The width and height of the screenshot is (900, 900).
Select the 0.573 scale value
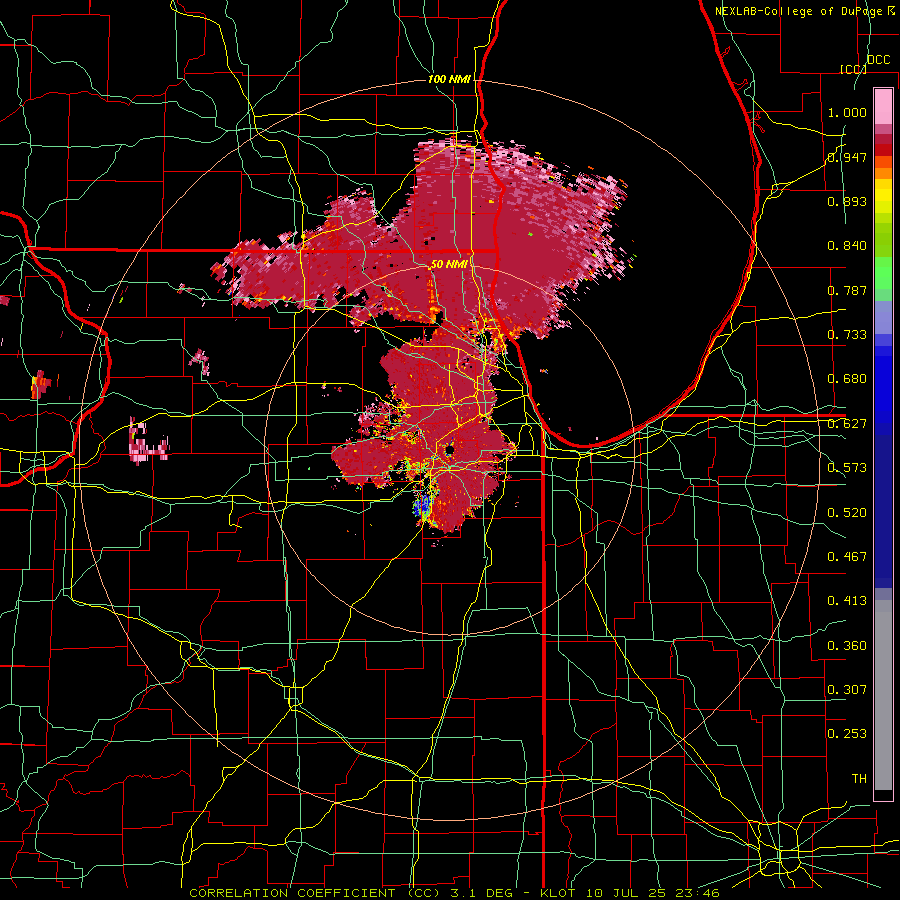click(847, 468)
